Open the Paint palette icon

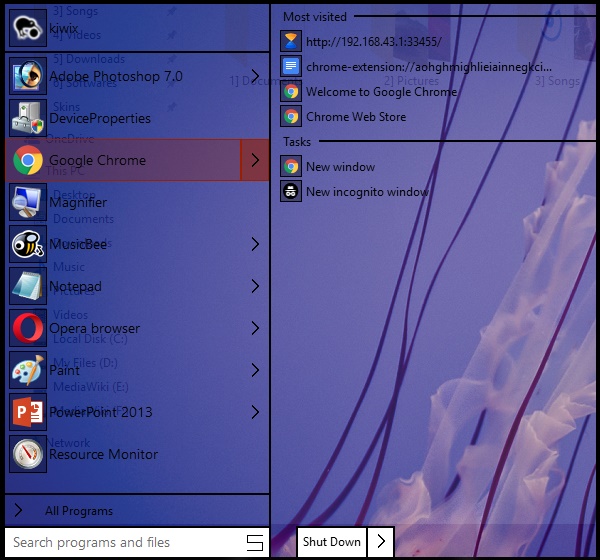tap(28, 370)
